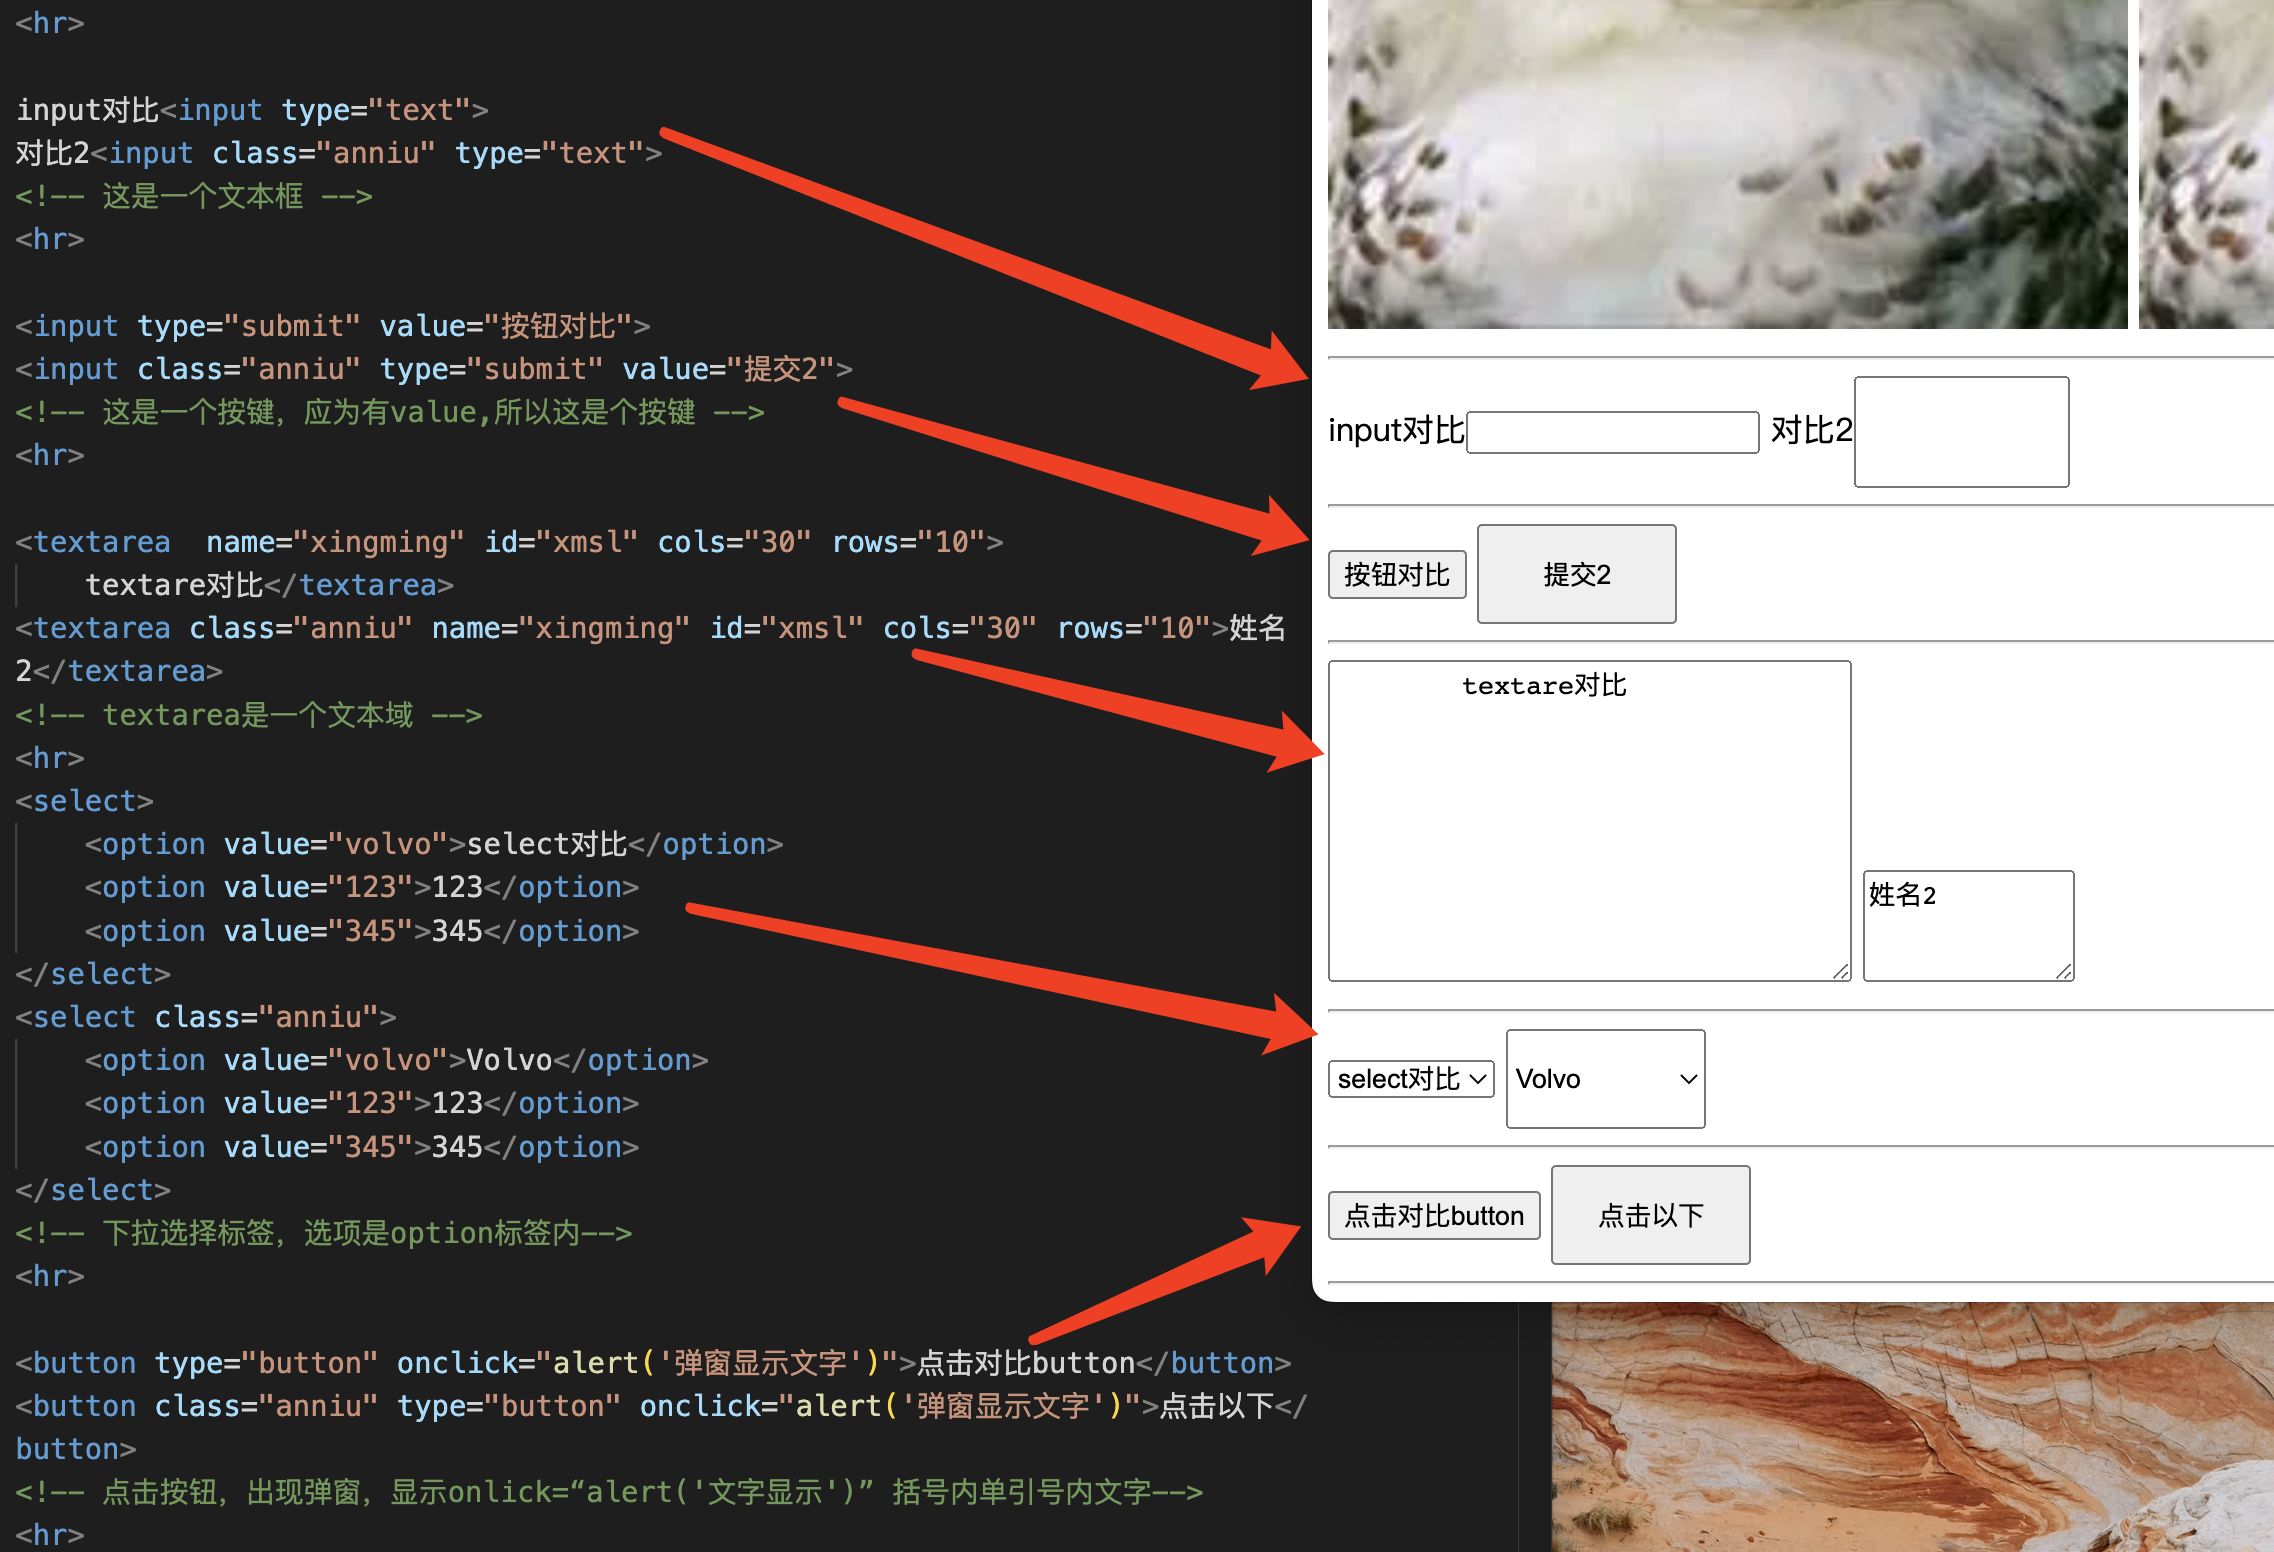Click the "按钮对比" submit button
The height and width of the screenshot is (1552, 2274).
coord(1397,574)
